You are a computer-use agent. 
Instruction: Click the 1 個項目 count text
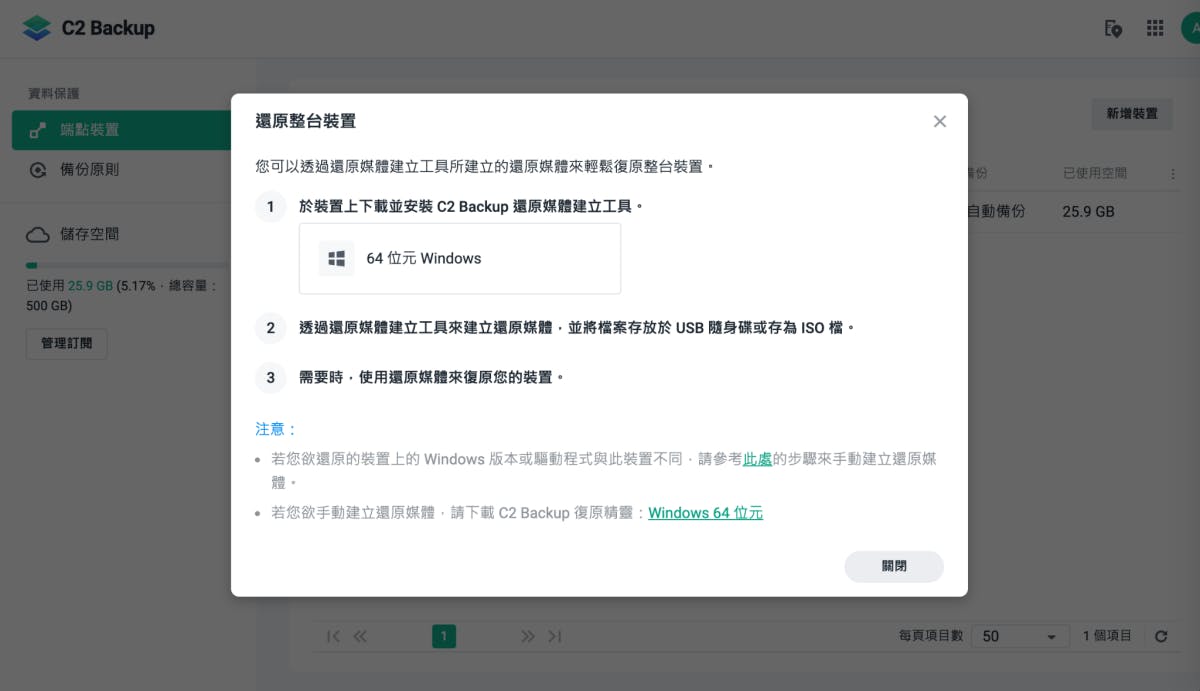1107,636
